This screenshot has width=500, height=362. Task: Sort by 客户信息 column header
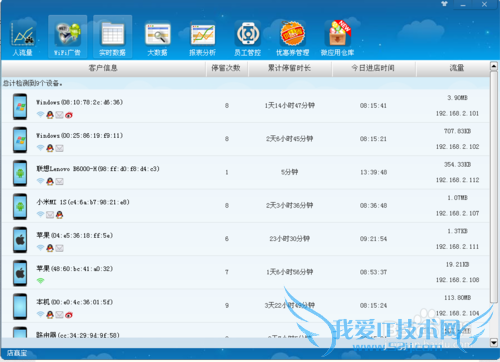103,68
